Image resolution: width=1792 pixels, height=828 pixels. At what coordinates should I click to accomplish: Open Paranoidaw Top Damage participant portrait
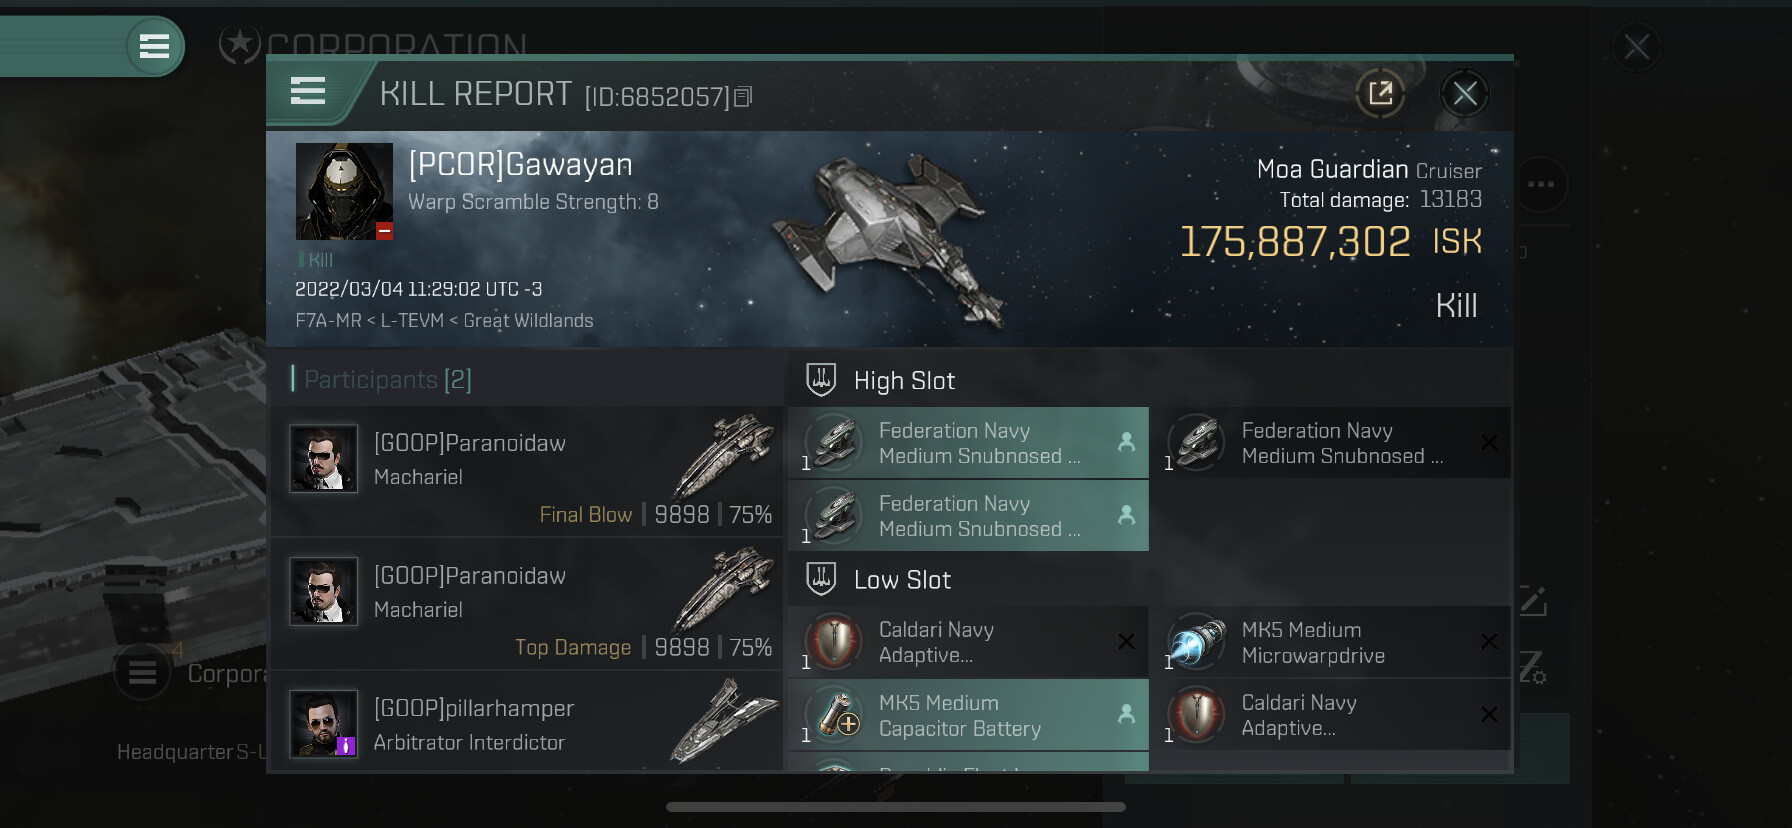click(323, 591)
